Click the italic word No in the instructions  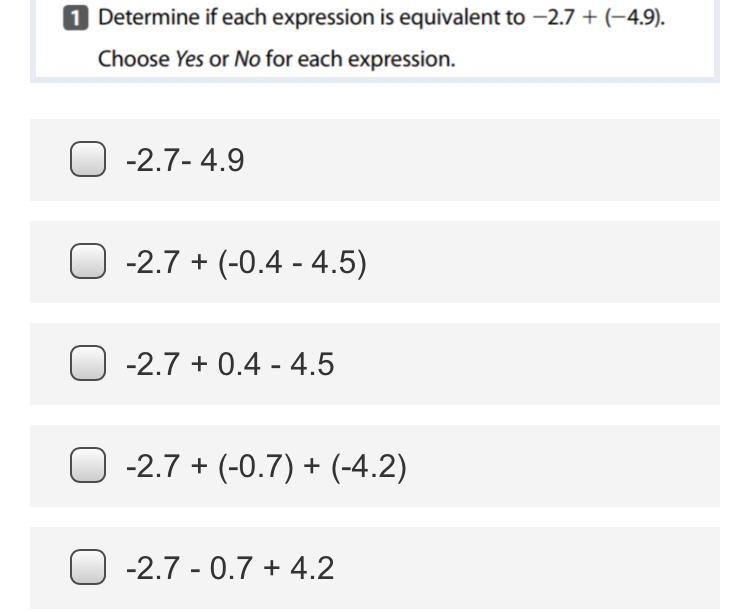tap(247, 59)
